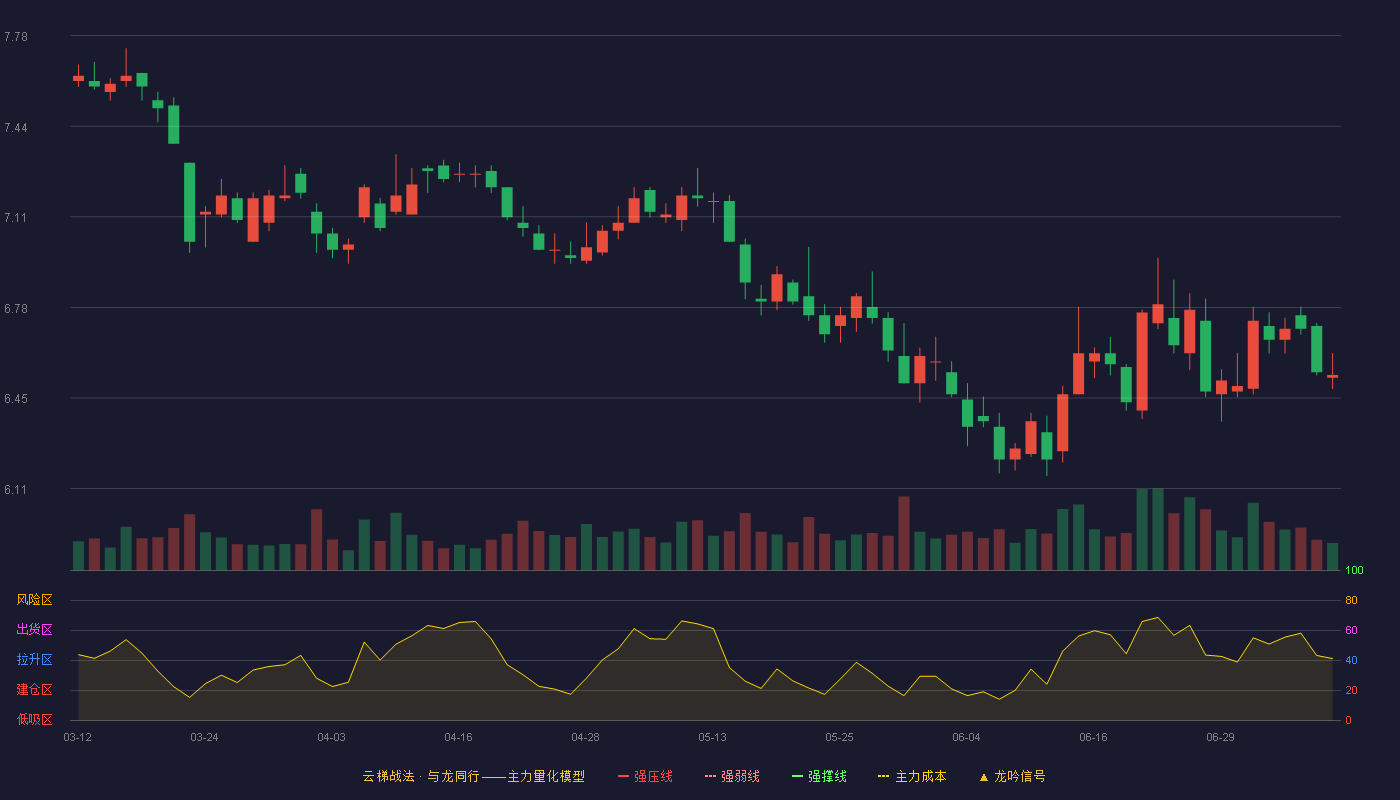This screenshot has height=800, width=1400.
Task: Click the last volume bar on the right
Action: click(1332, 557)
